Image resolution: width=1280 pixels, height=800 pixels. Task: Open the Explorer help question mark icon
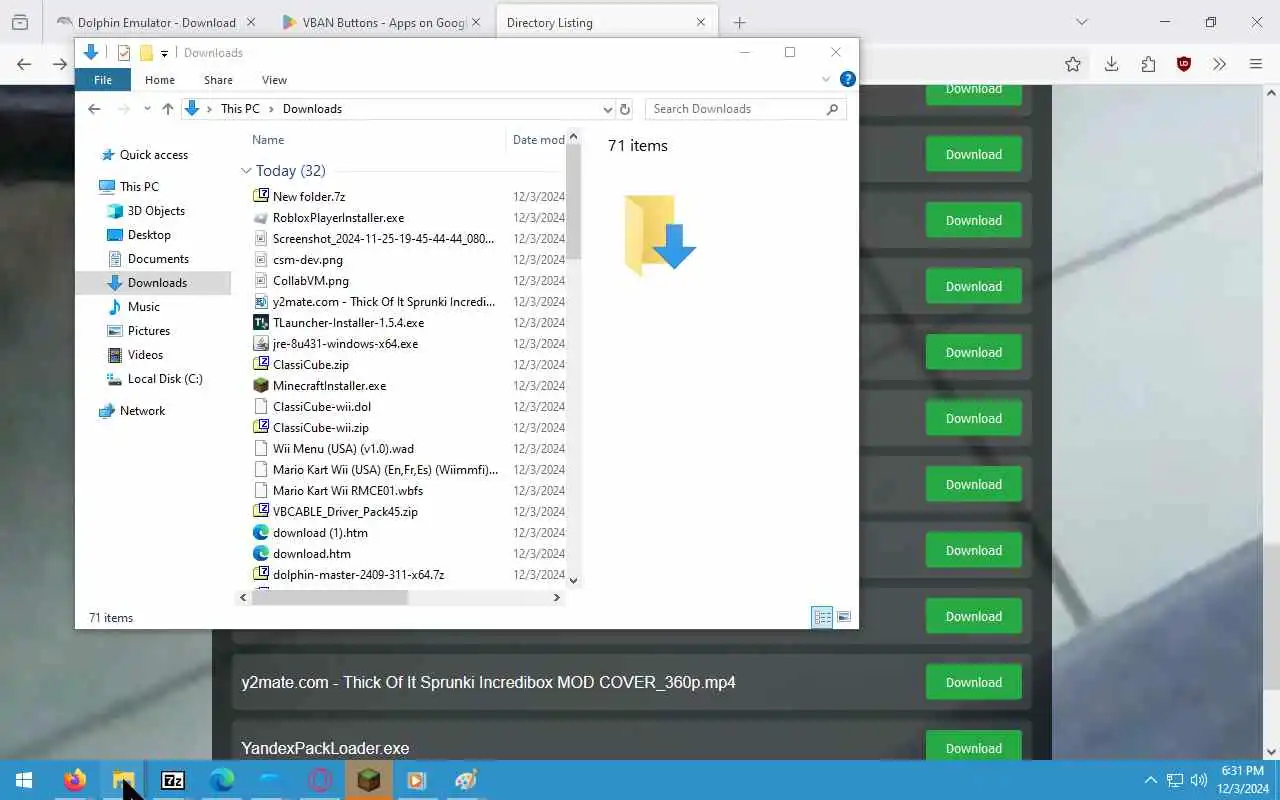pos(847,79)
